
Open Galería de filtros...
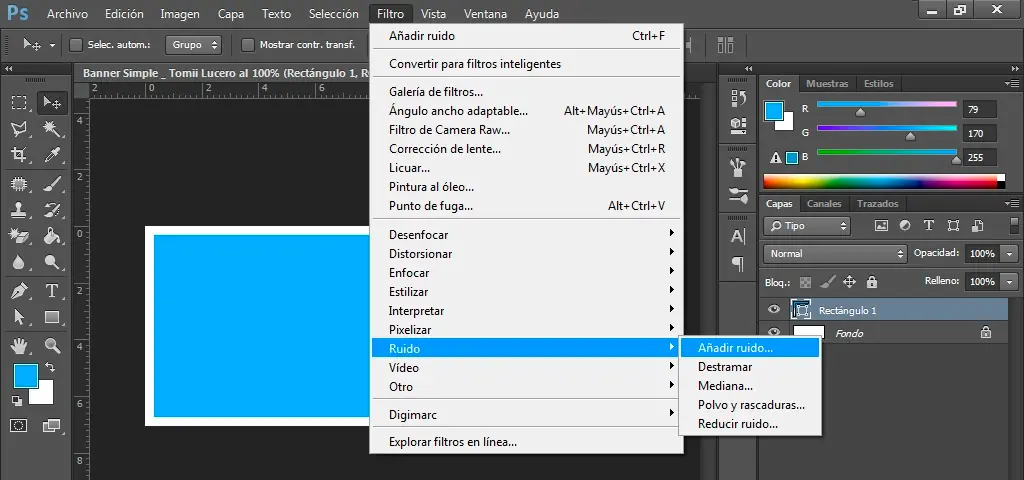(x=527, y=92)
